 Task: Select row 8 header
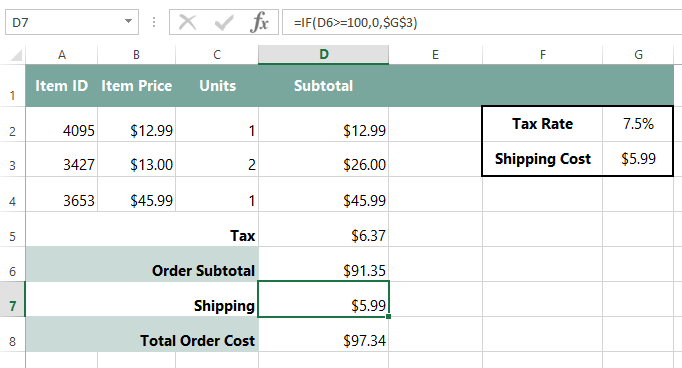click(x=13, y=334)
